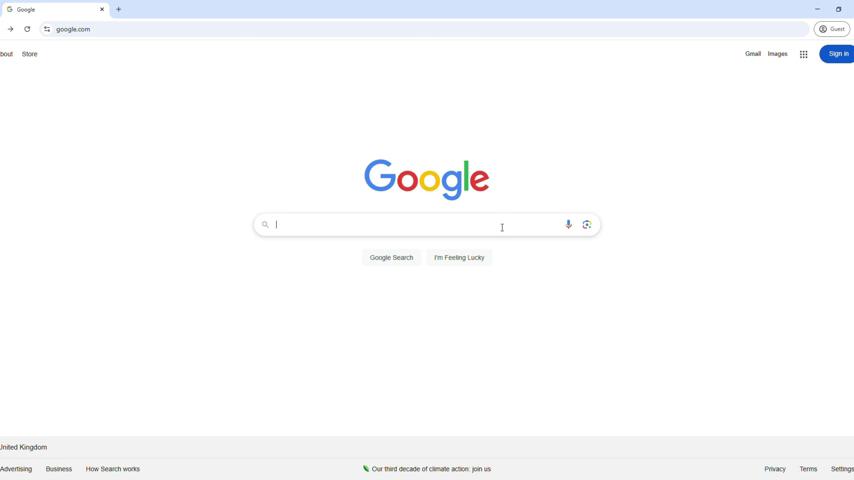The height and width of the screenshot is (480, 854).
Task: Open a new tab with the plus icon
Action: [x=118, y=9]
